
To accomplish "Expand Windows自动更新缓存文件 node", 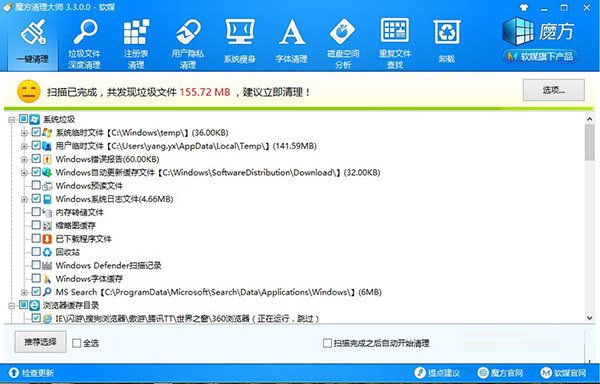I will pyautogui.click(x=24, y=173).
